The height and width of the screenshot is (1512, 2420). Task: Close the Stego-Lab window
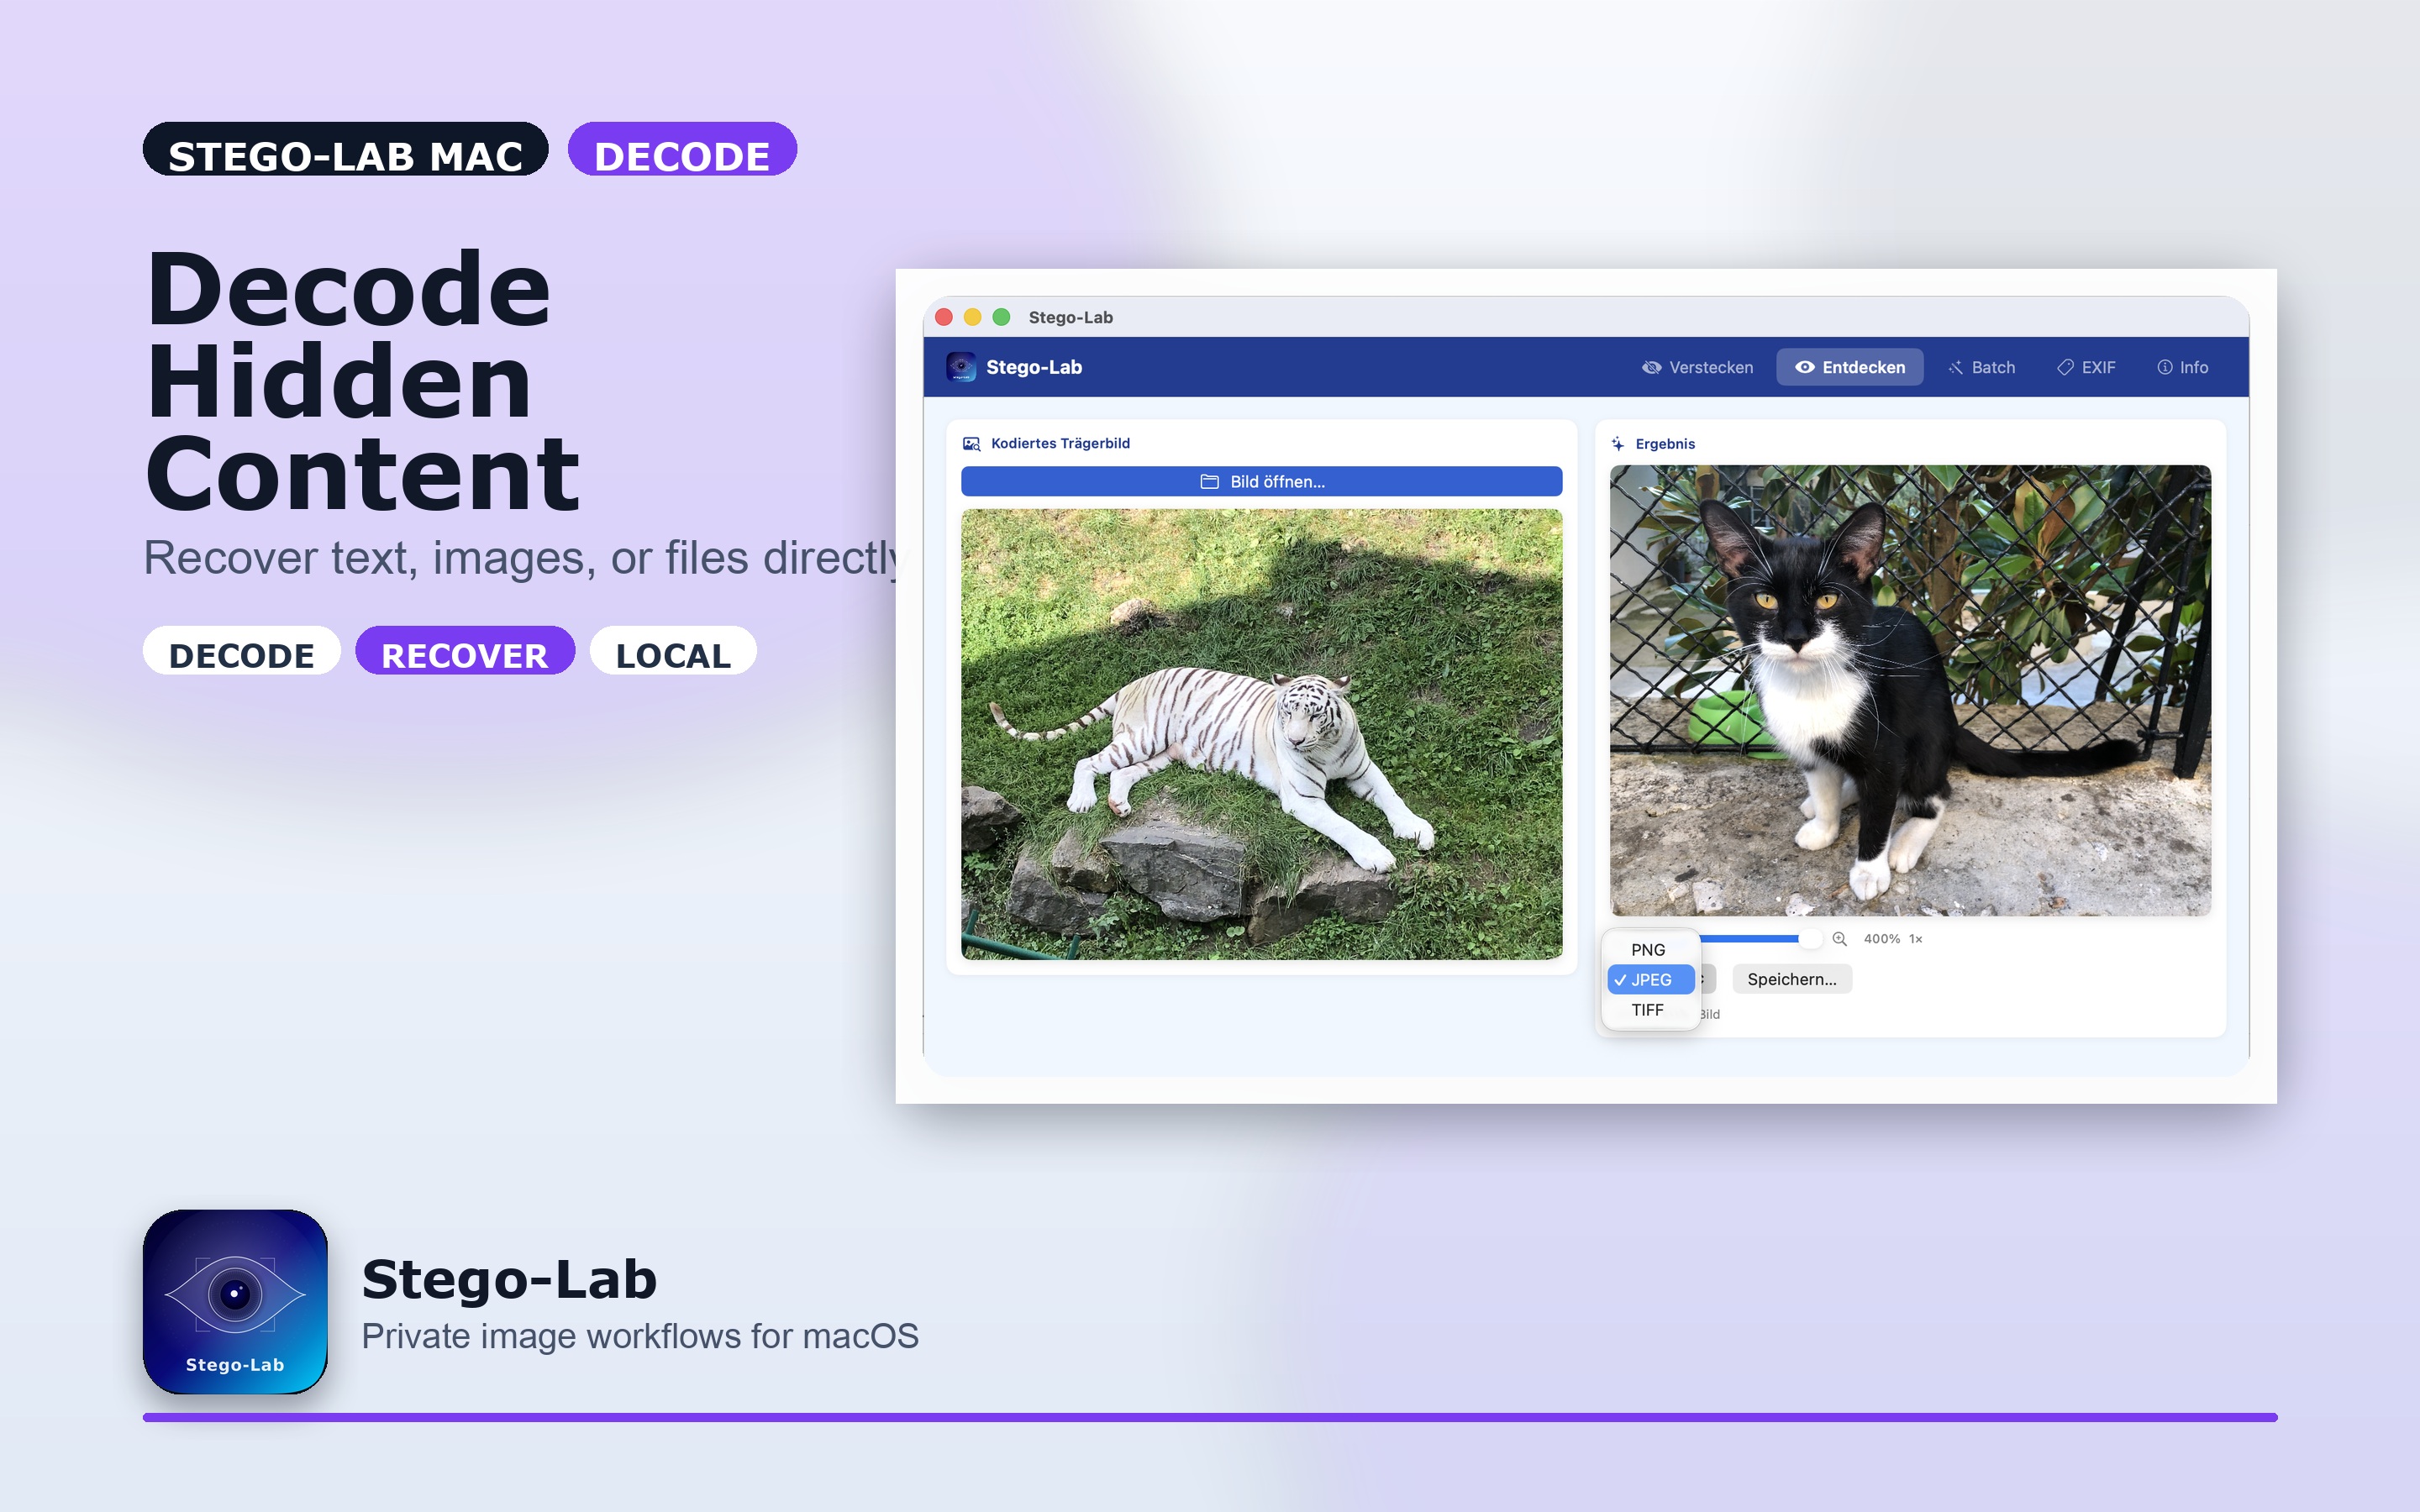tap(944, 317)
